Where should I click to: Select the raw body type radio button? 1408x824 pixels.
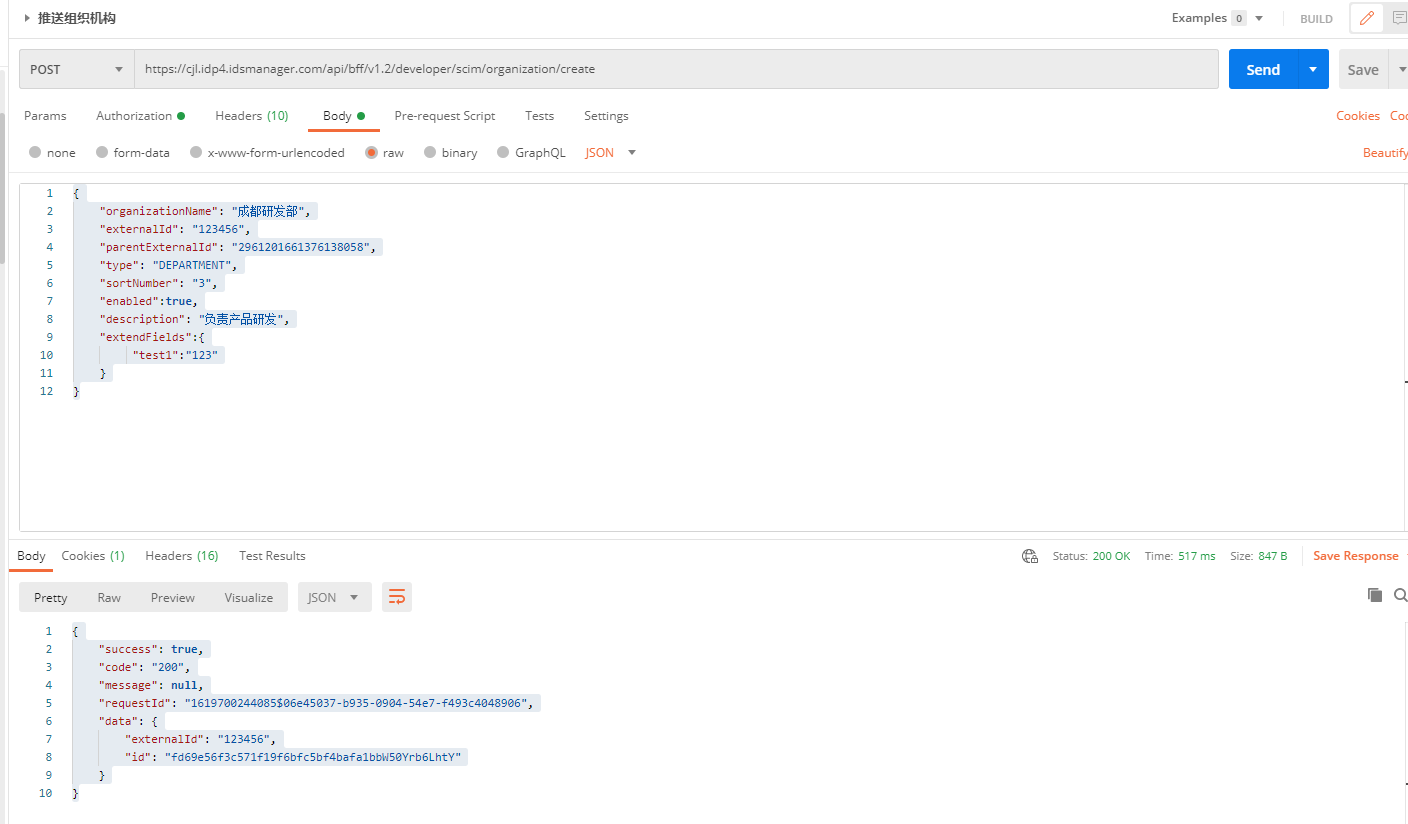(x=371, y=153)
